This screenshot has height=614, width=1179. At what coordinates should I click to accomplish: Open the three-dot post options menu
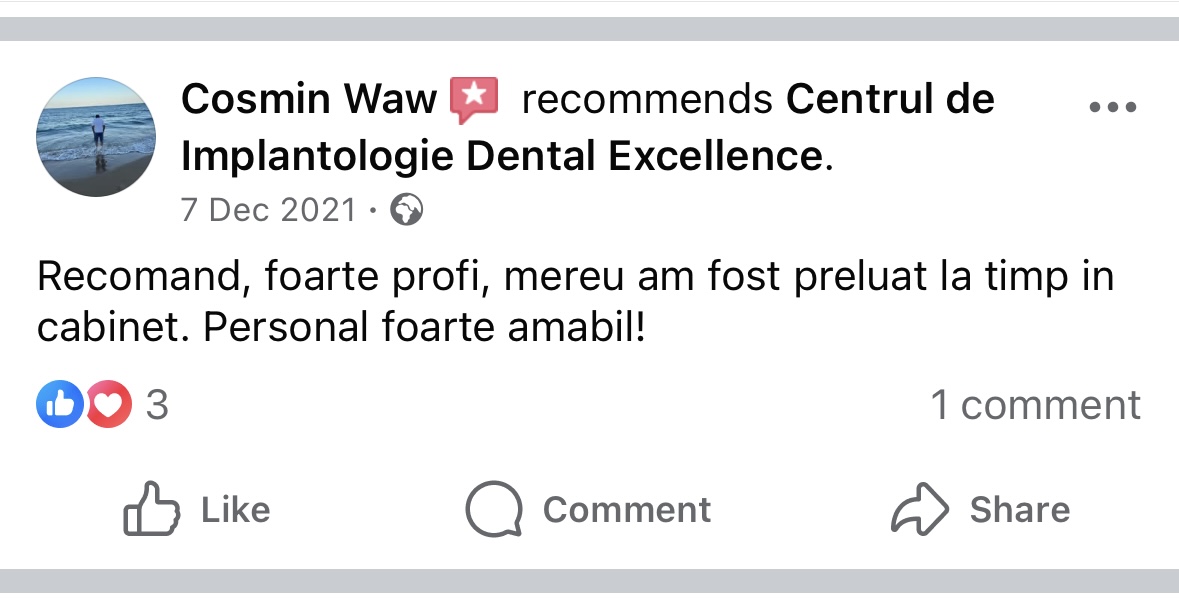click(1113, 107)
